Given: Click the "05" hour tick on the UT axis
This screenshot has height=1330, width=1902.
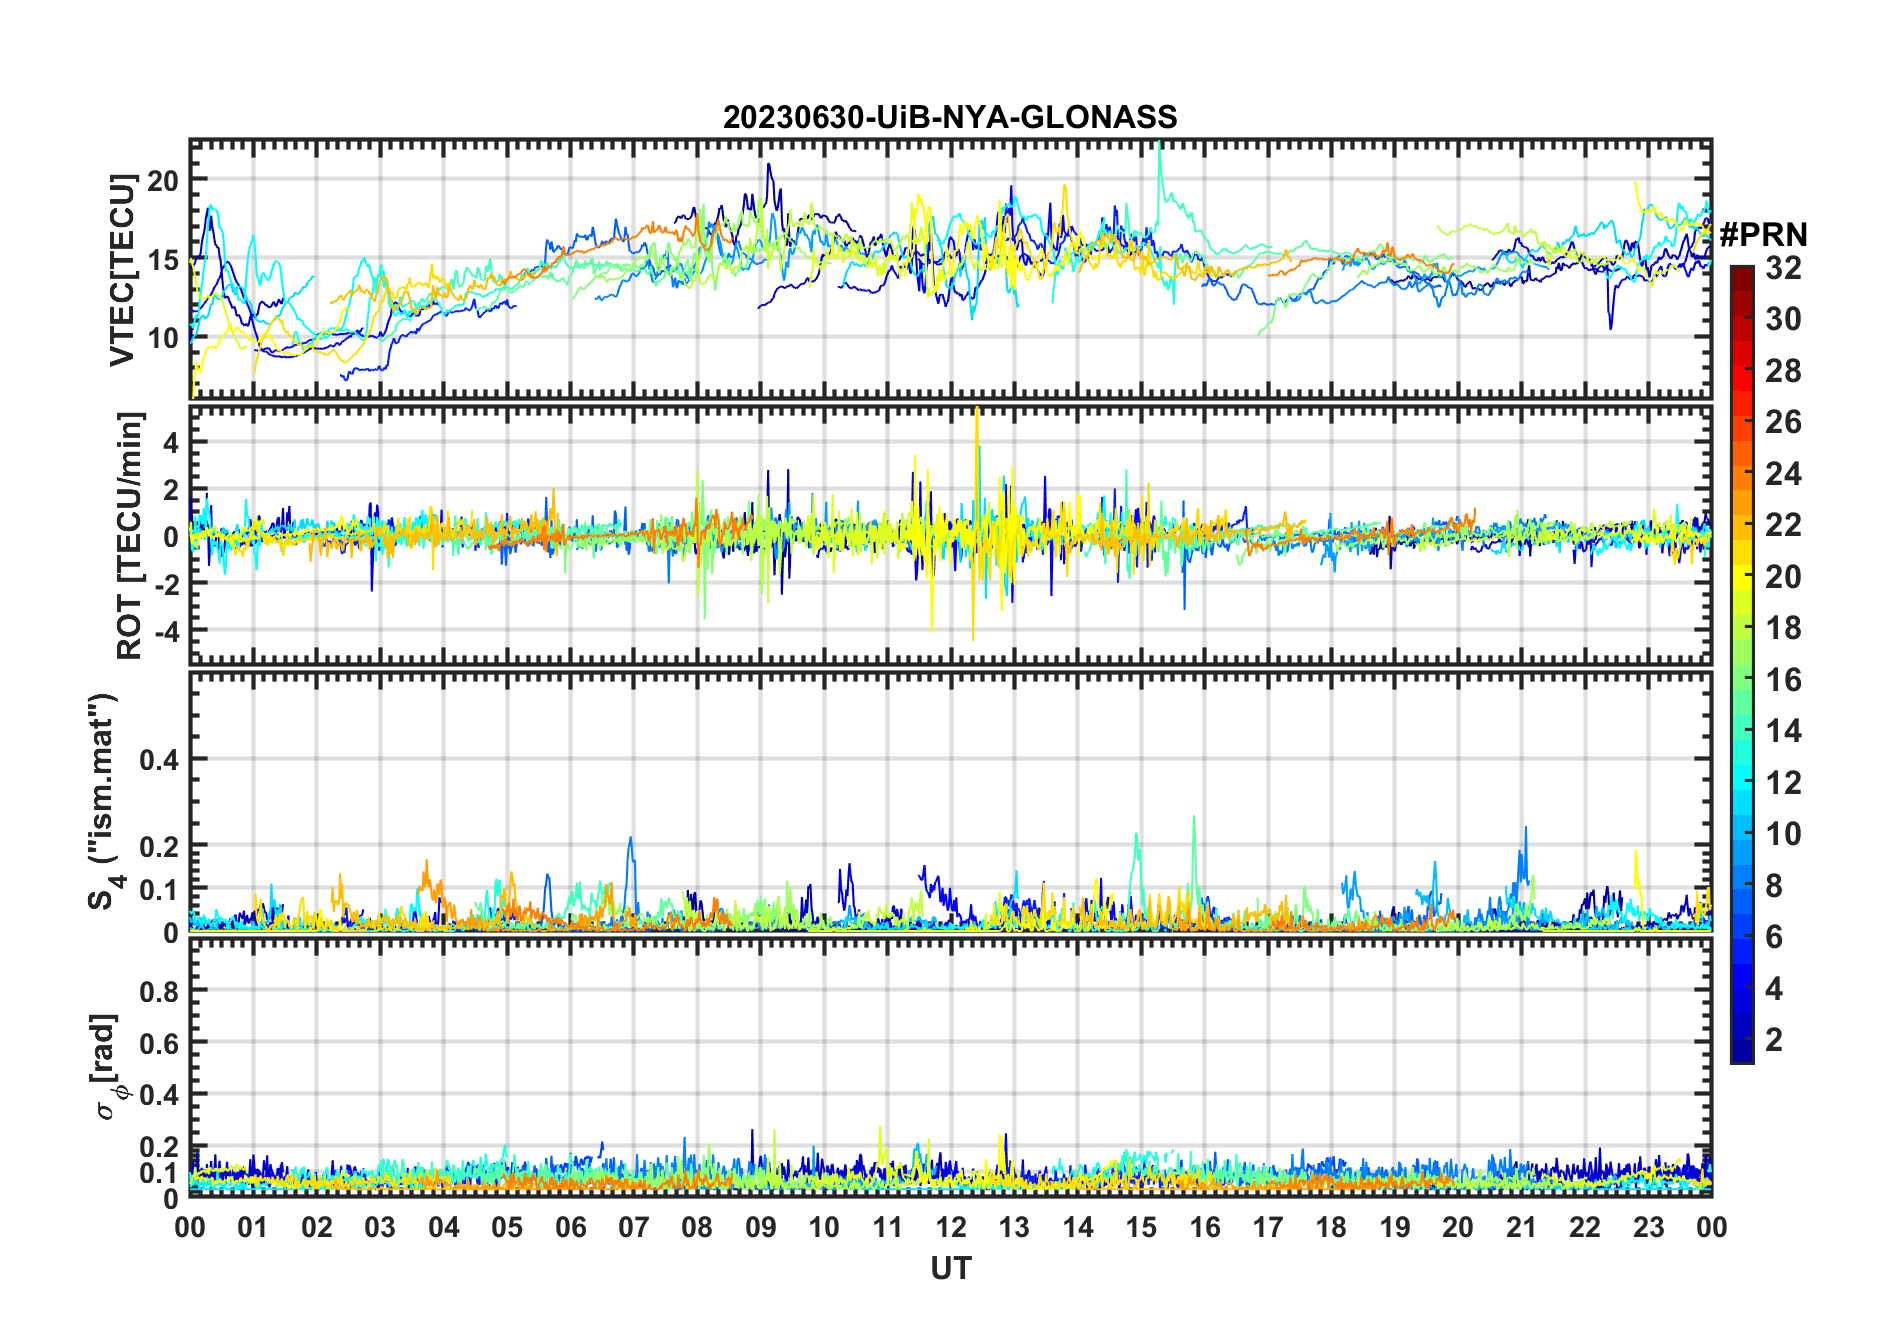Looking at the screenshot, I should coord(507,1227).
